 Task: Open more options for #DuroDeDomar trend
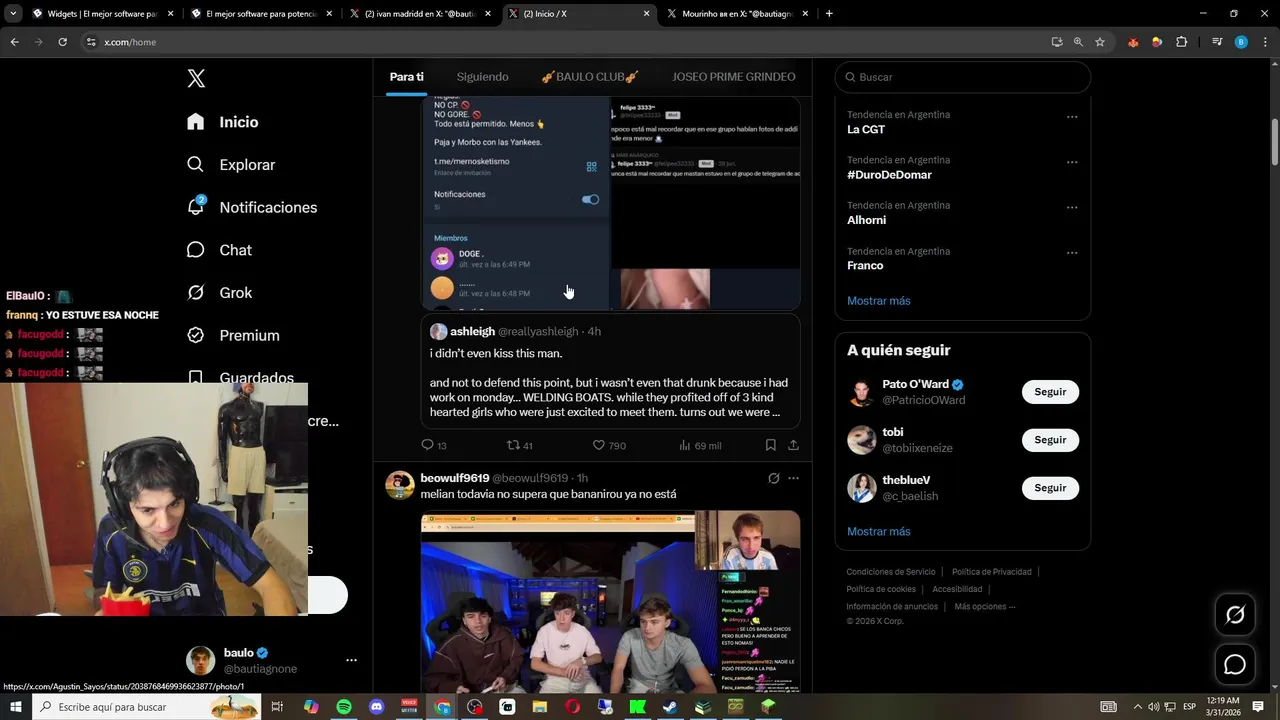pyautogui.click(x=1072, y=162)
